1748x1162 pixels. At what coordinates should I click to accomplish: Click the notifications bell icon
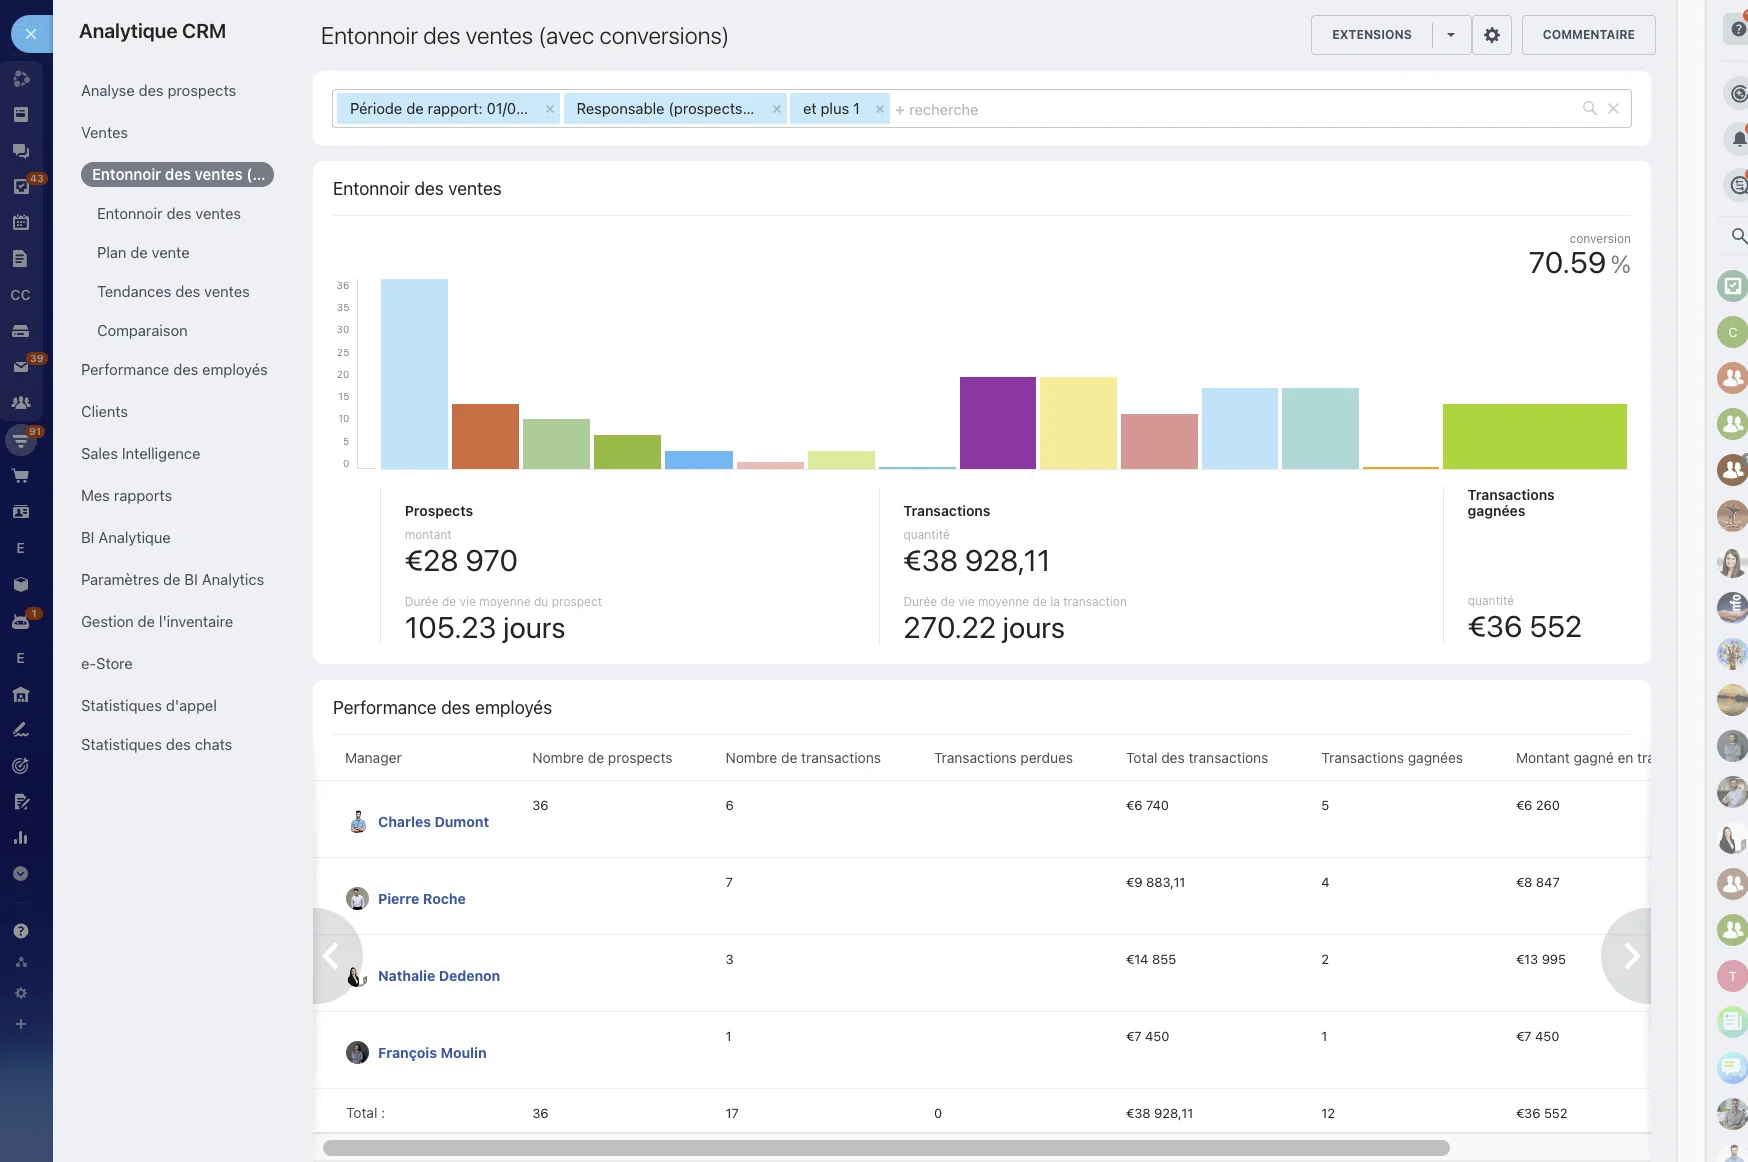[x=1738, y=139]
